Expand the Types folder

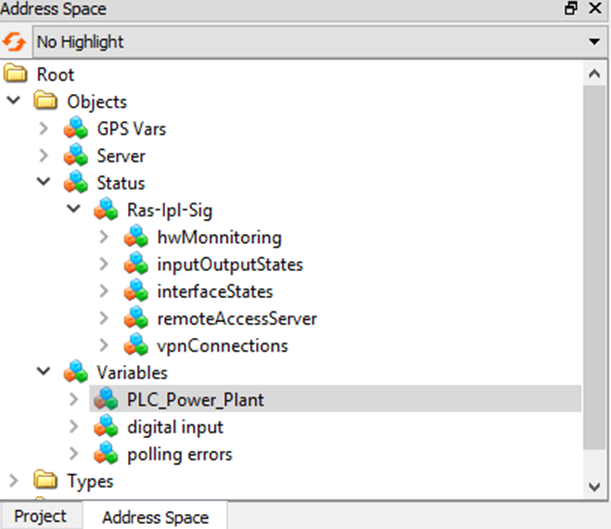15,481
